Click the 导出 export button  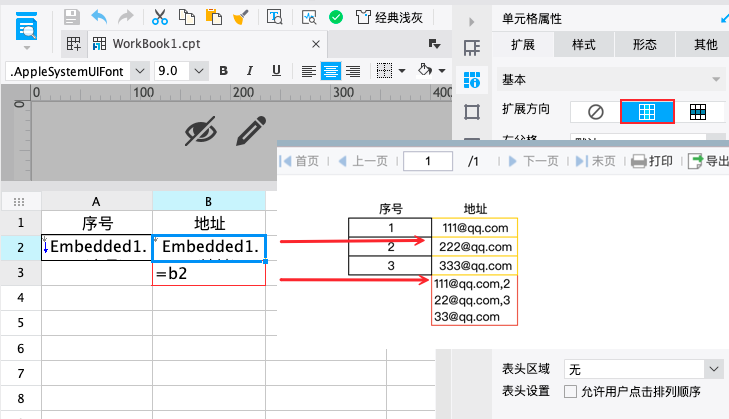pos(708,161)
